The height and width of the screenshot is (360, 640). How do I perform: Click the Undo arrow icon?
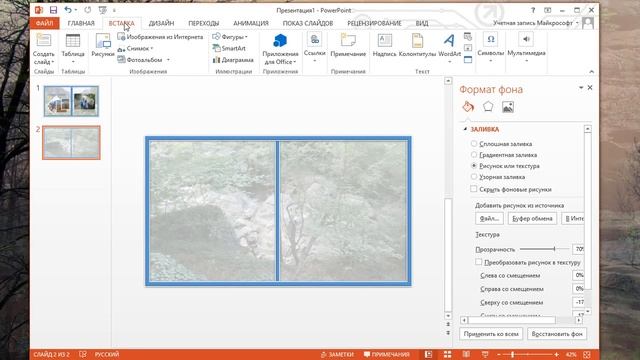[68, 10]
